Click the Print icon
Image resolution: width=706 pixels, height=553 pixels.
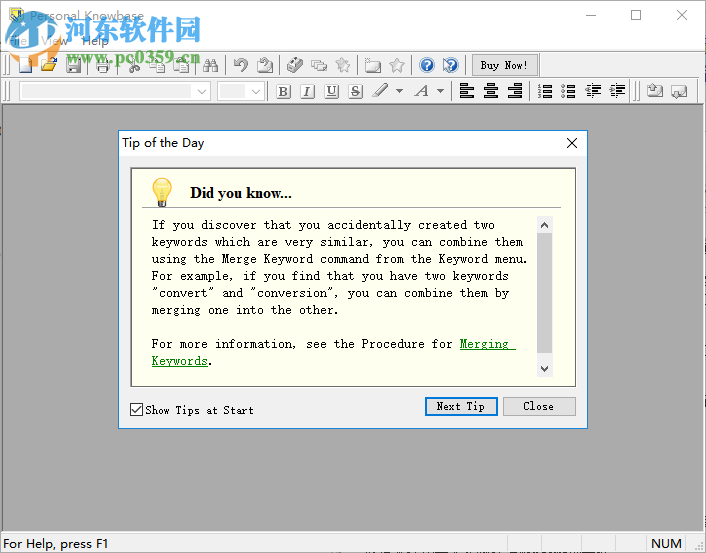[103, 66]
